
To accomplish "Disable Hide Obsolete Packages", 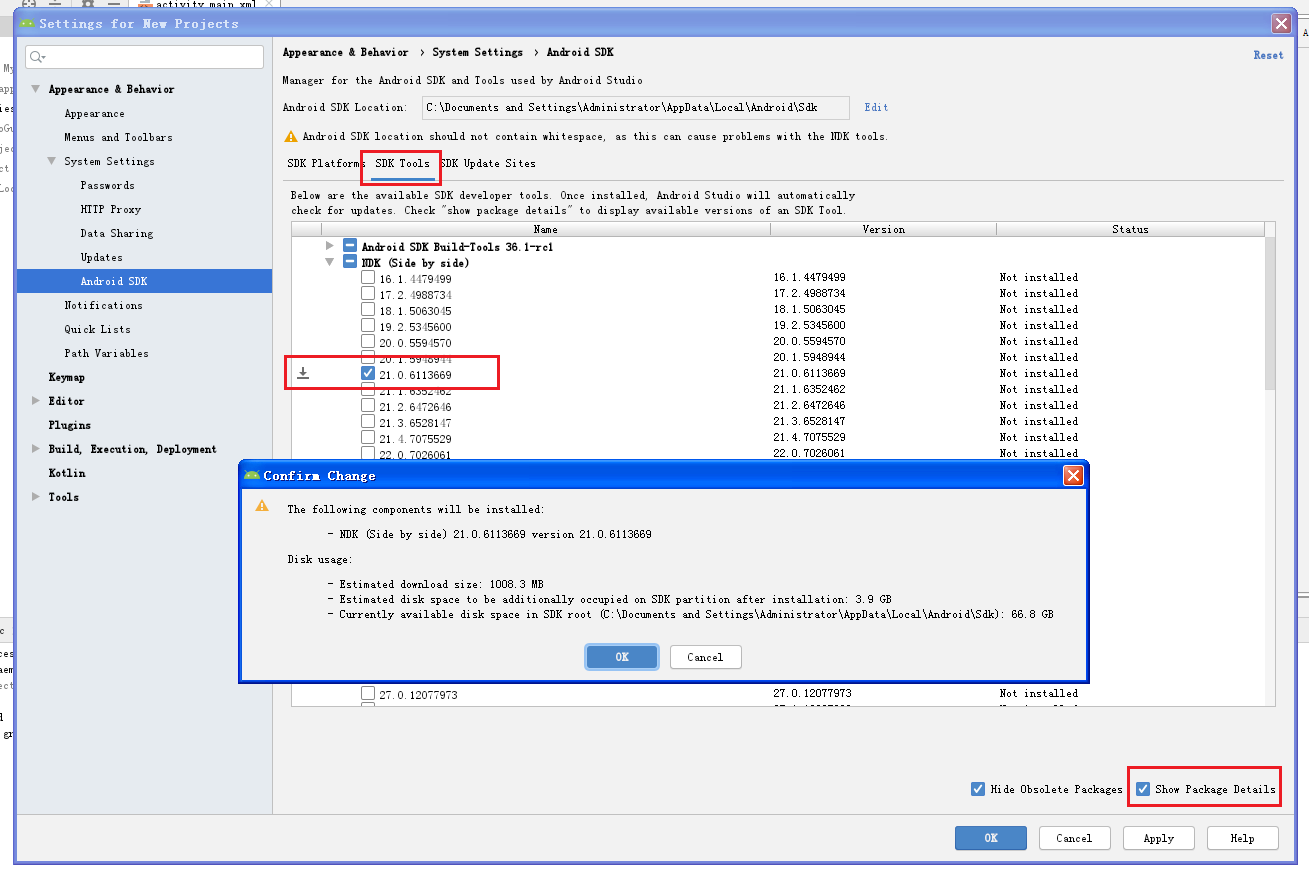I will (x=978, y=789).
